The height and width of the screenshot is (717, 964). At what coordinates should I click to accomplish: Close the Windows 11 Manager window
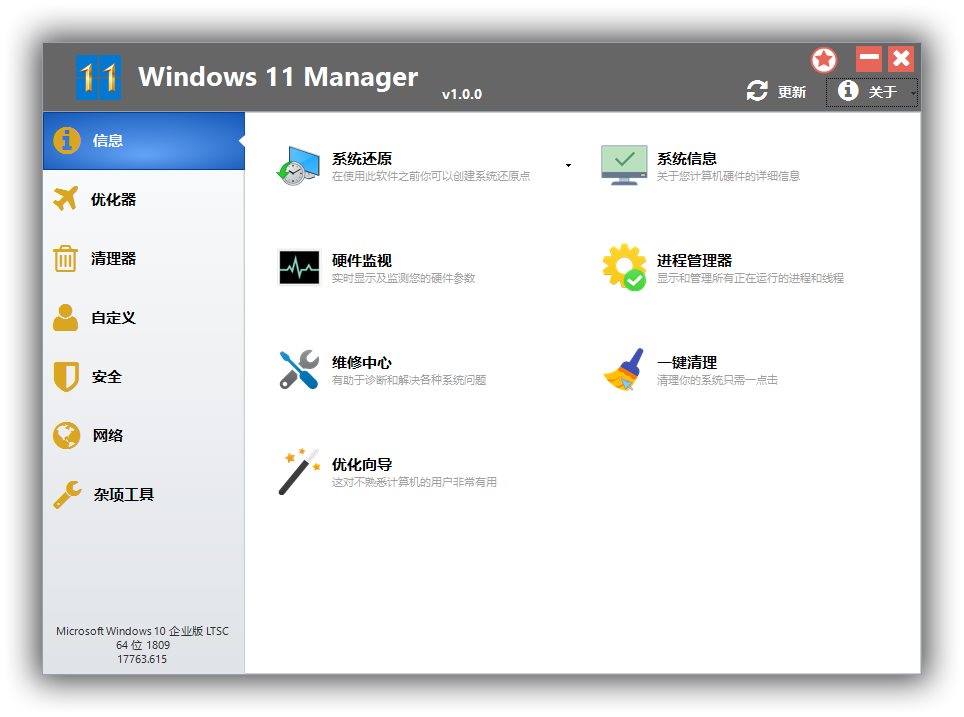[x=901, y=59]
